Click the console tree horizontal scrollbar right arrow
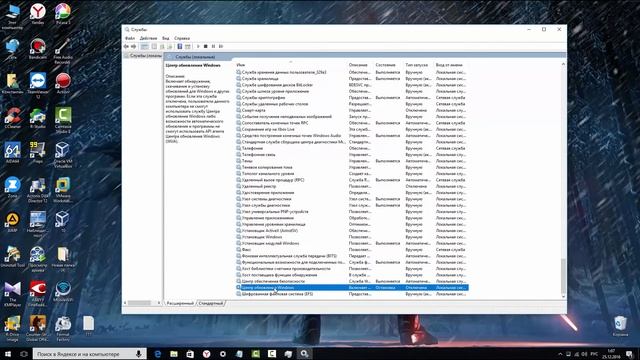The image size is (640, 360). point(159,303)
